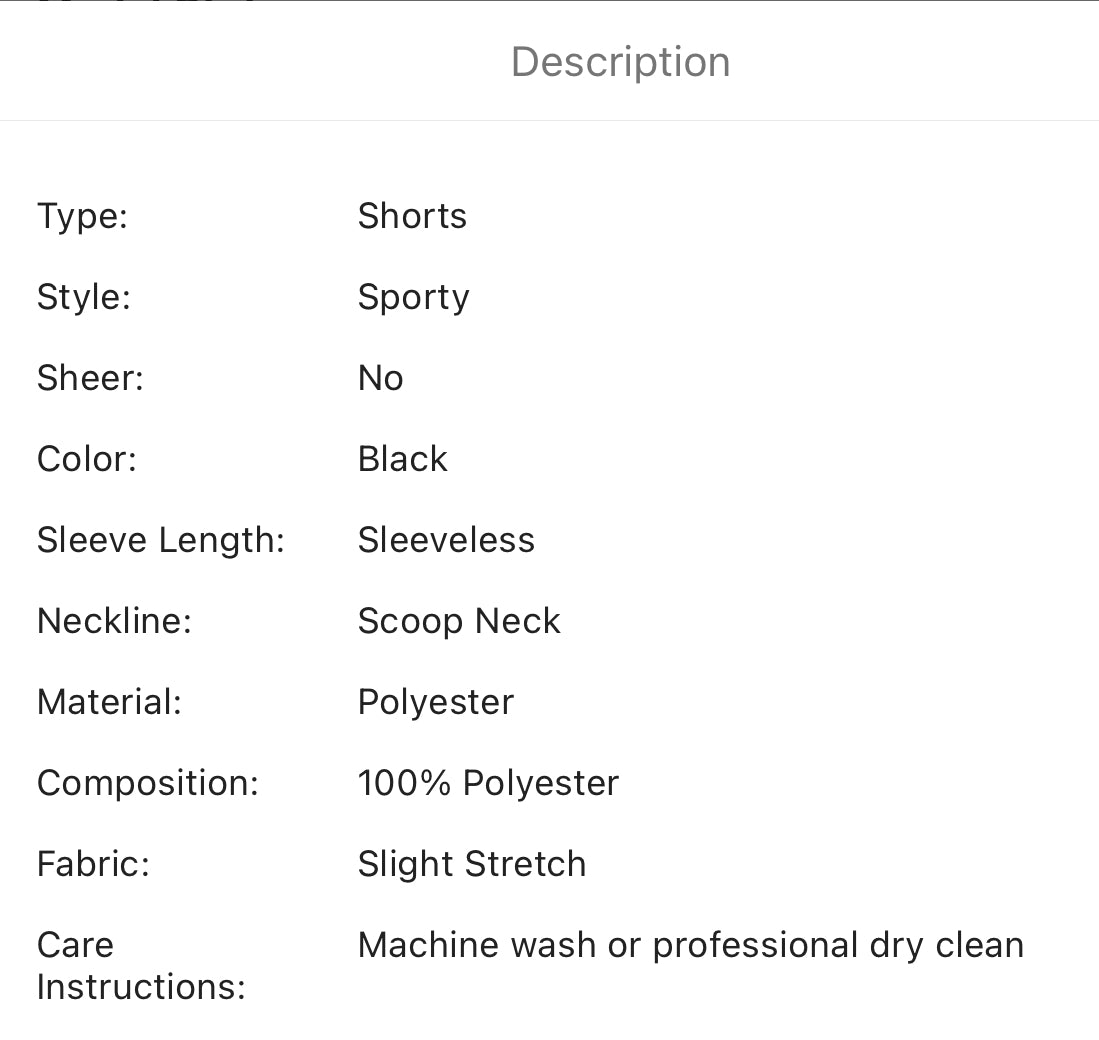Select the 'Sleeveless' value text
Image resolution: width=1099 pixels, height=1040 pixels.
pos(446,540)
